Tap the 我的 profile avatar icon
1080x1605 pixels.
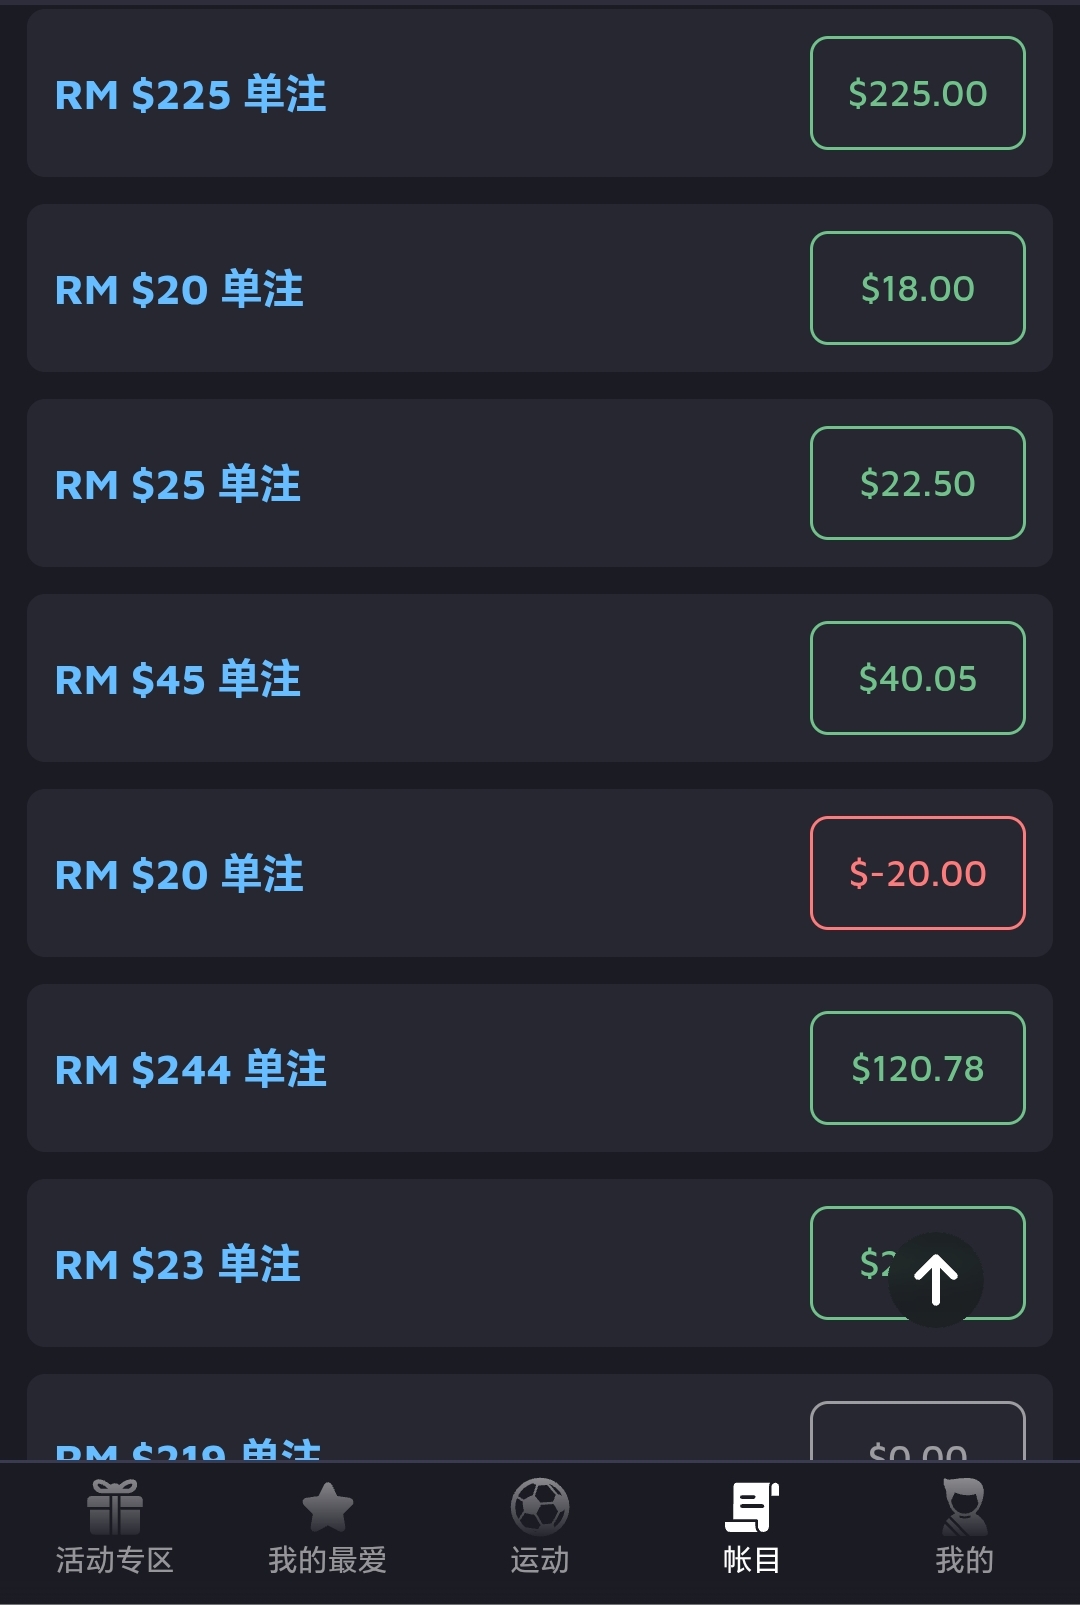point(964,1507)
